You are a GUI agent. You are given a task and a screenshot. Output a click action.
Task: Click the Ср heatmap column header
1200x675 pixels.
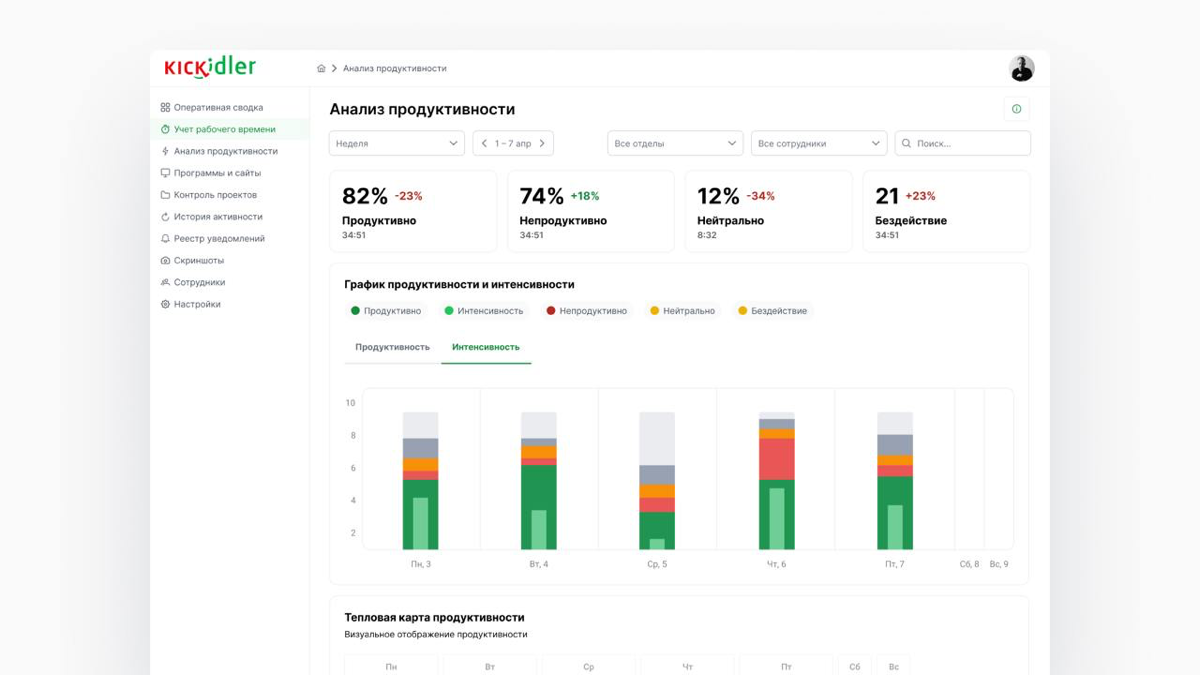588,666
